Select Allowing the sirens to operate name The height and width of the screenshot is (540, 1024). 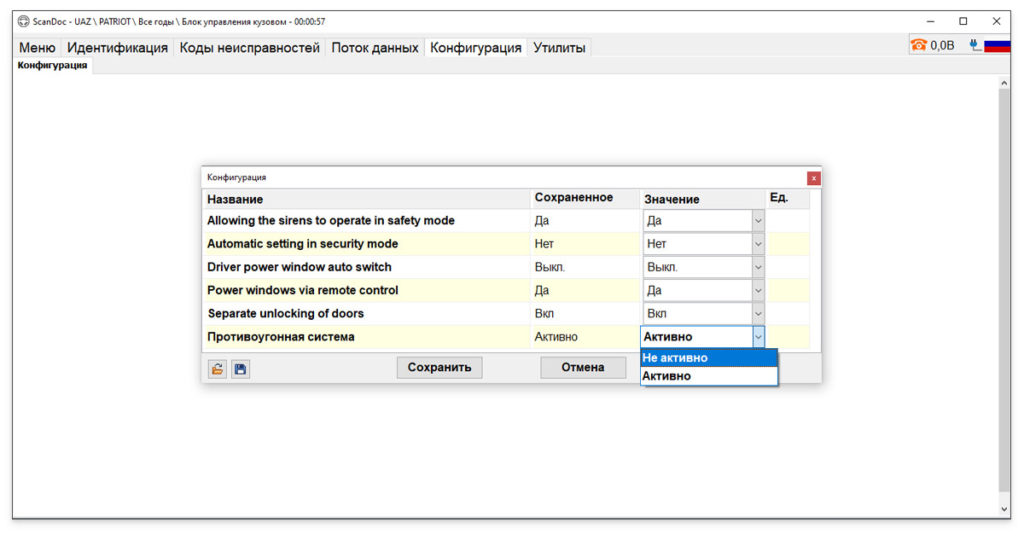point(330,221)
